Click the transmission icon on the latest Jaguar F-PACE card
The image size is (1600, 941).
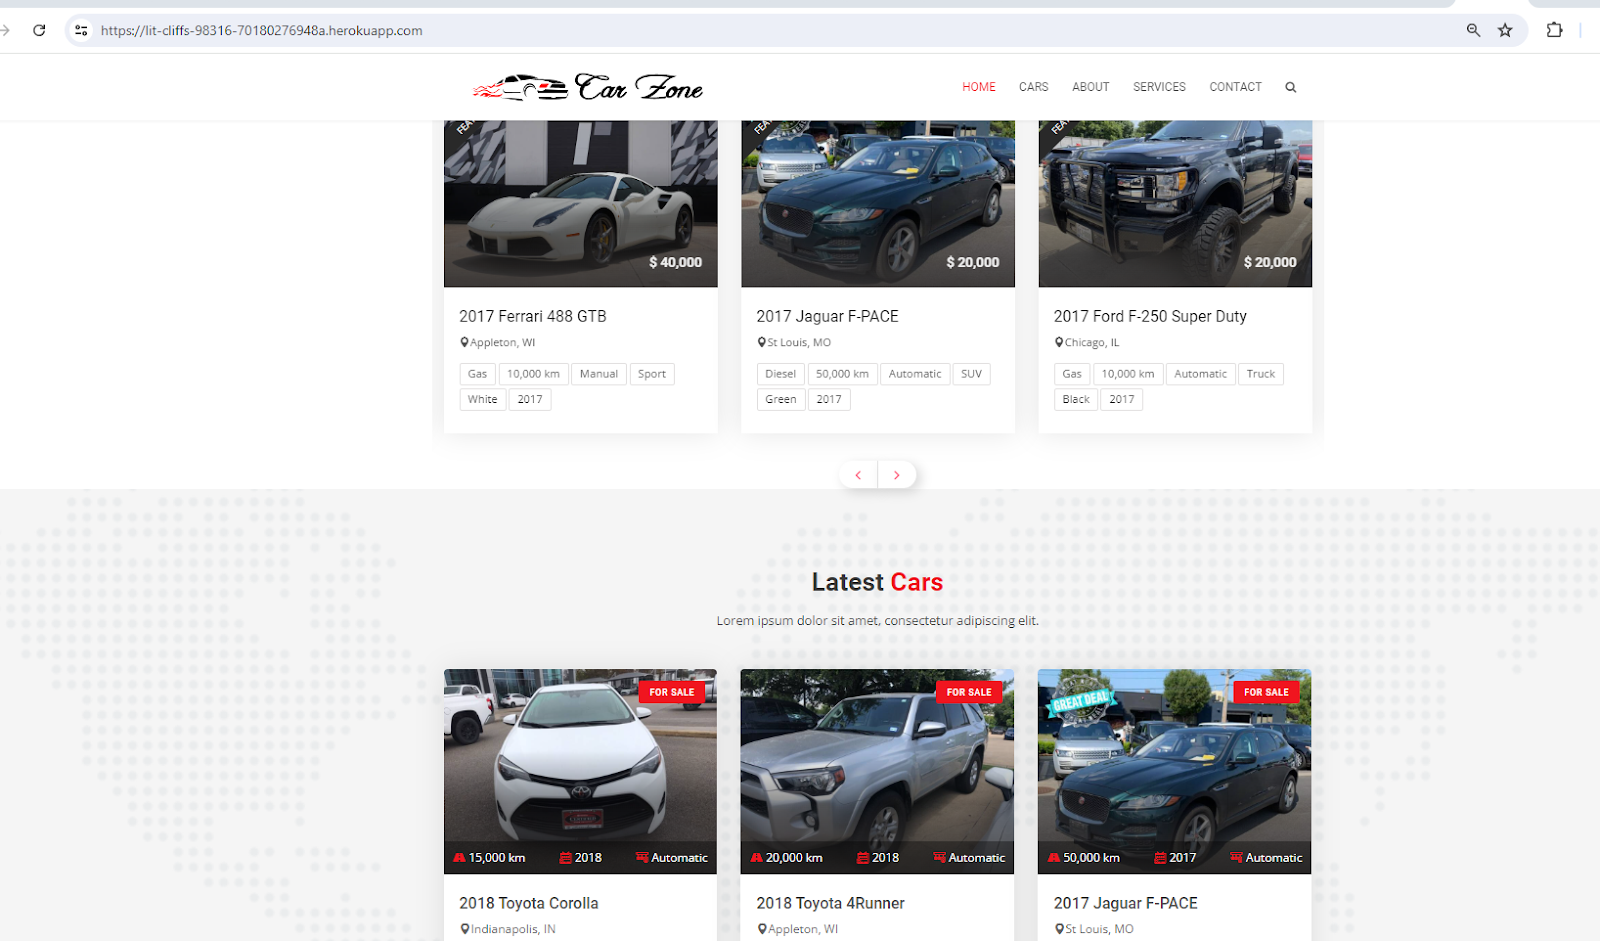(x=1236, y=858)
